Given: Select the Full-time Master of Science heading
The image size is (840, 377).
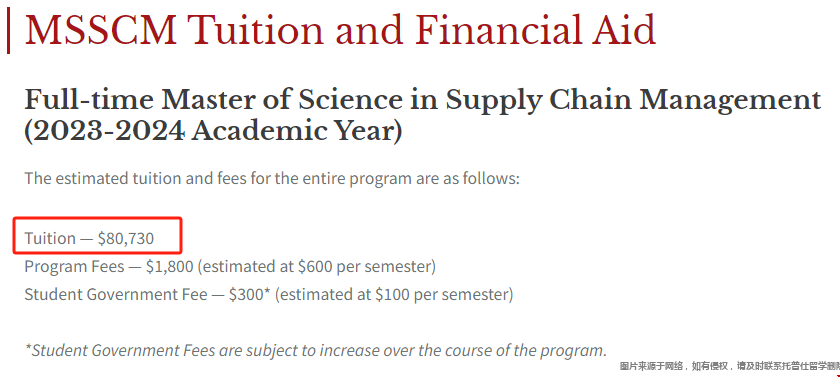Looking at the screenshot, I should tap(423, 115).
